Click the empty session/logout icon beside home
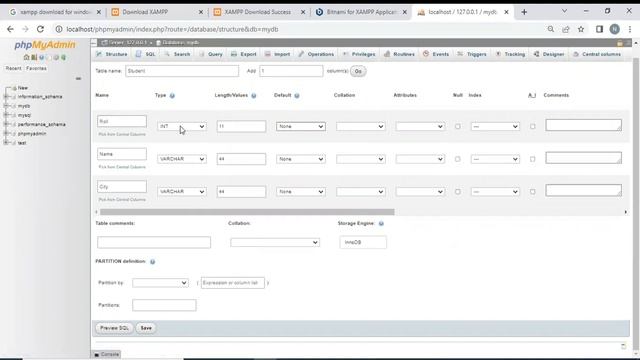 point(34,58)
